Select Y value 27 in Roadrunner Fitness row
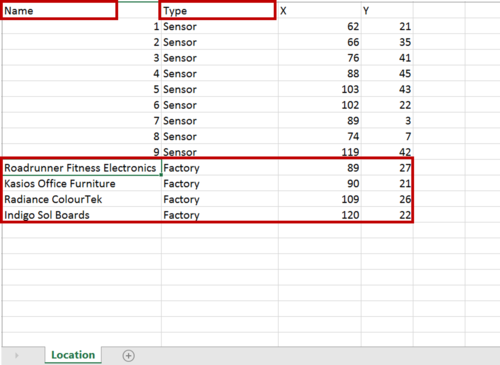 click(x=387, y=168)
